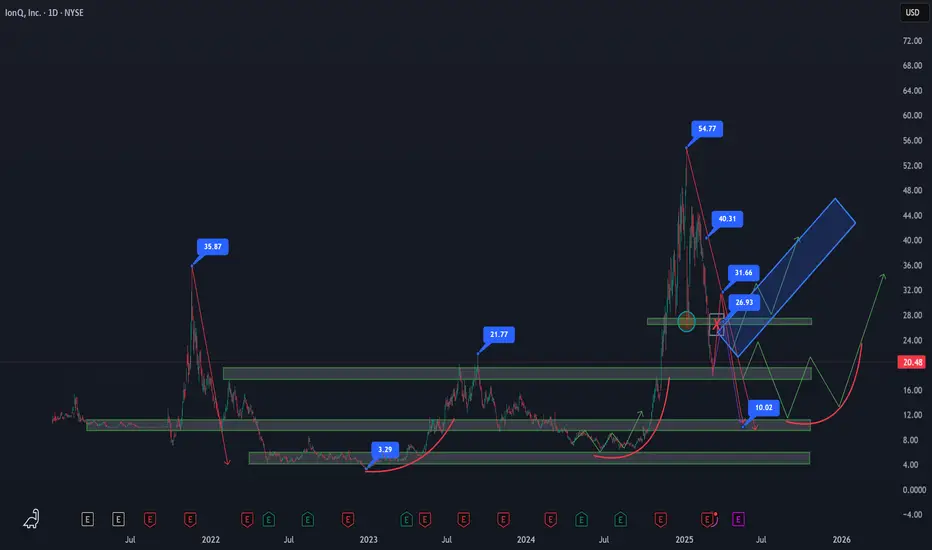Select the 54.77 price callout label
The image size is (932, 550).
(x=707, y=128)
